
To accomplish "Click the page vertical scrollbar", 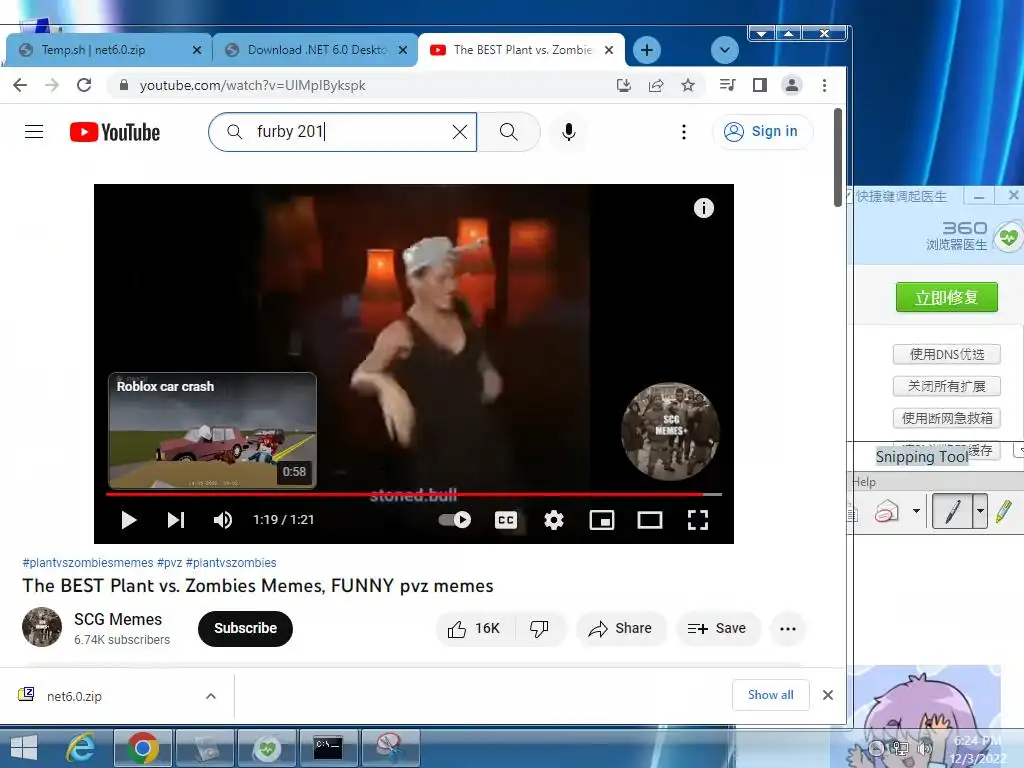I will [x=838, y=157].
